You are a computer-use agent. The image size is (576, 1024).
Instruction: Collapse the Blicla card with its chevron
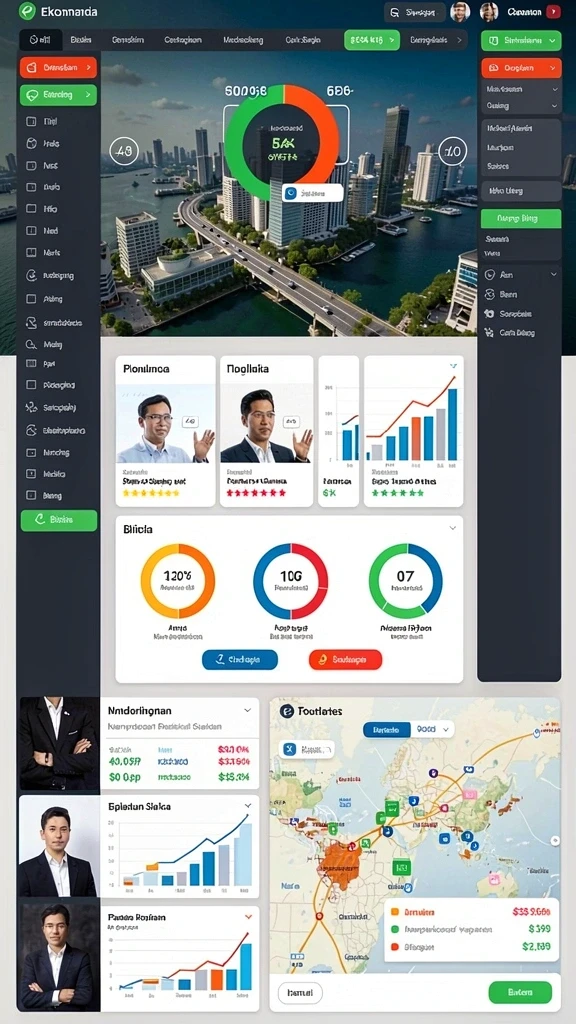453,528
